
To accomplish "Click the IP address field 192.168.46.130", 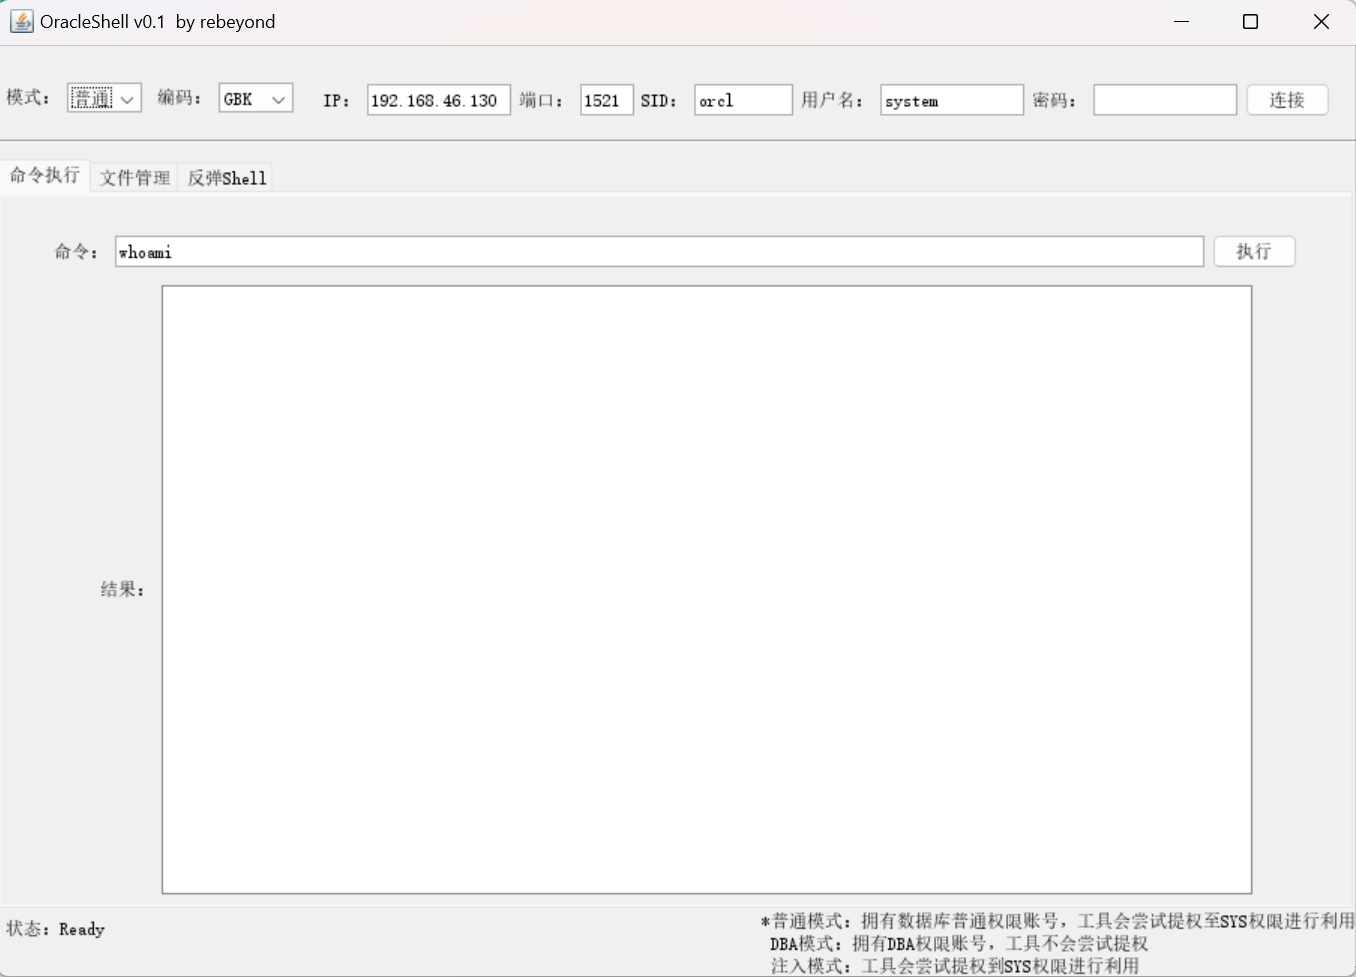I will [x=438, y=100].
